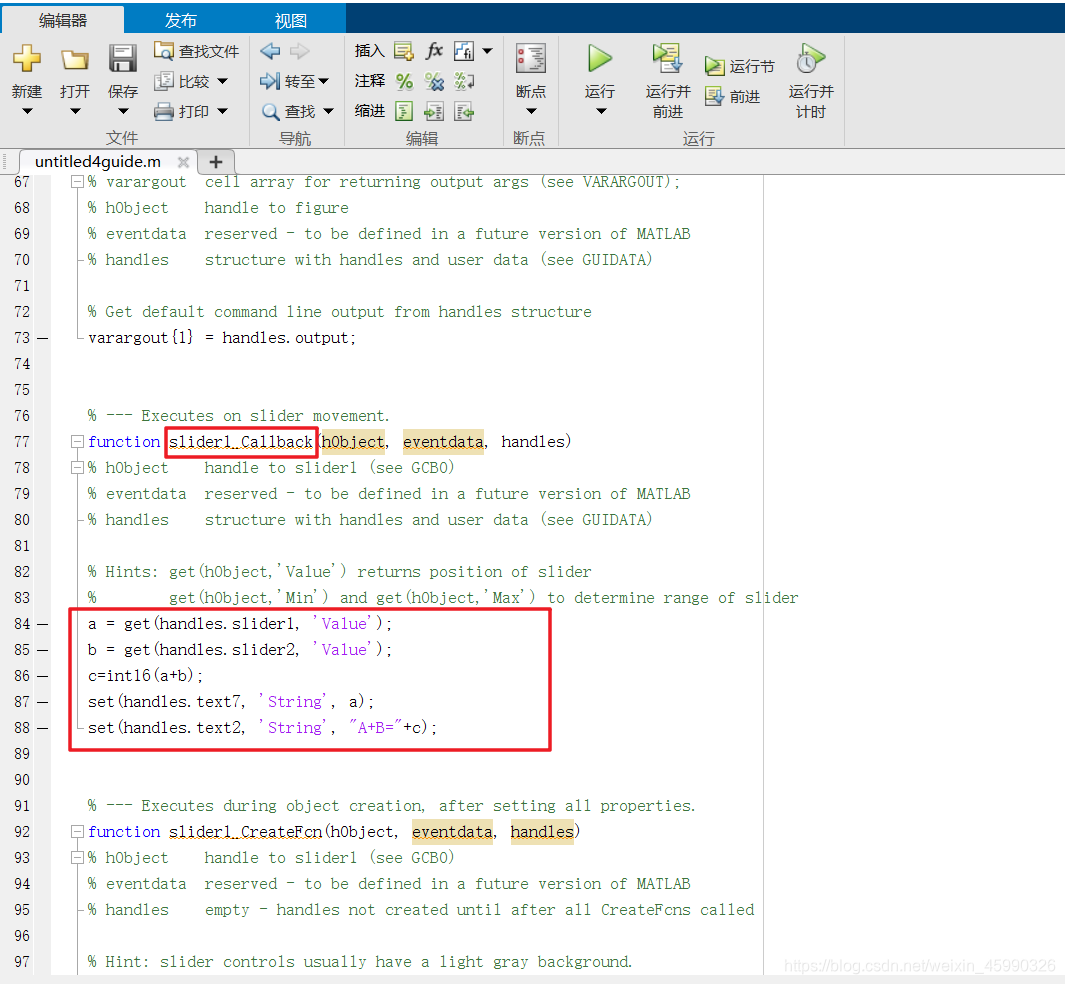The width and height of the screenshot is (1065, 984).
Task: Switch to the 发布 (Publish) tab
Action: point(181,20)
